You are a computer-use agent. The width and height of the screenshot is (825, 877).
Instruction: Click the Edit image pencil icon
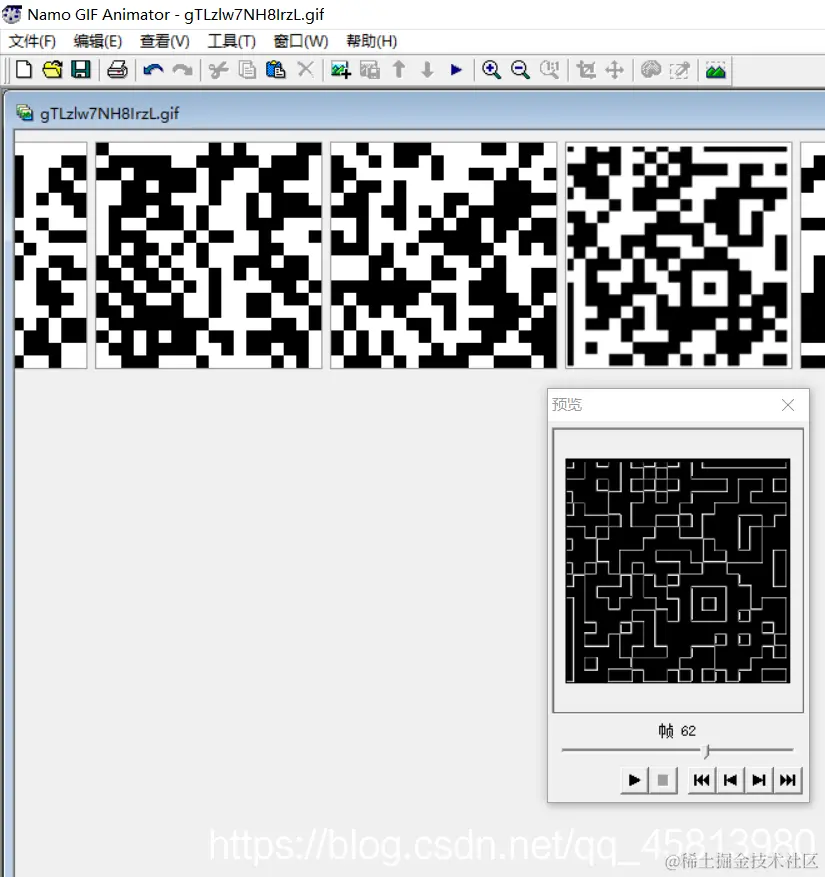point(680,70)
